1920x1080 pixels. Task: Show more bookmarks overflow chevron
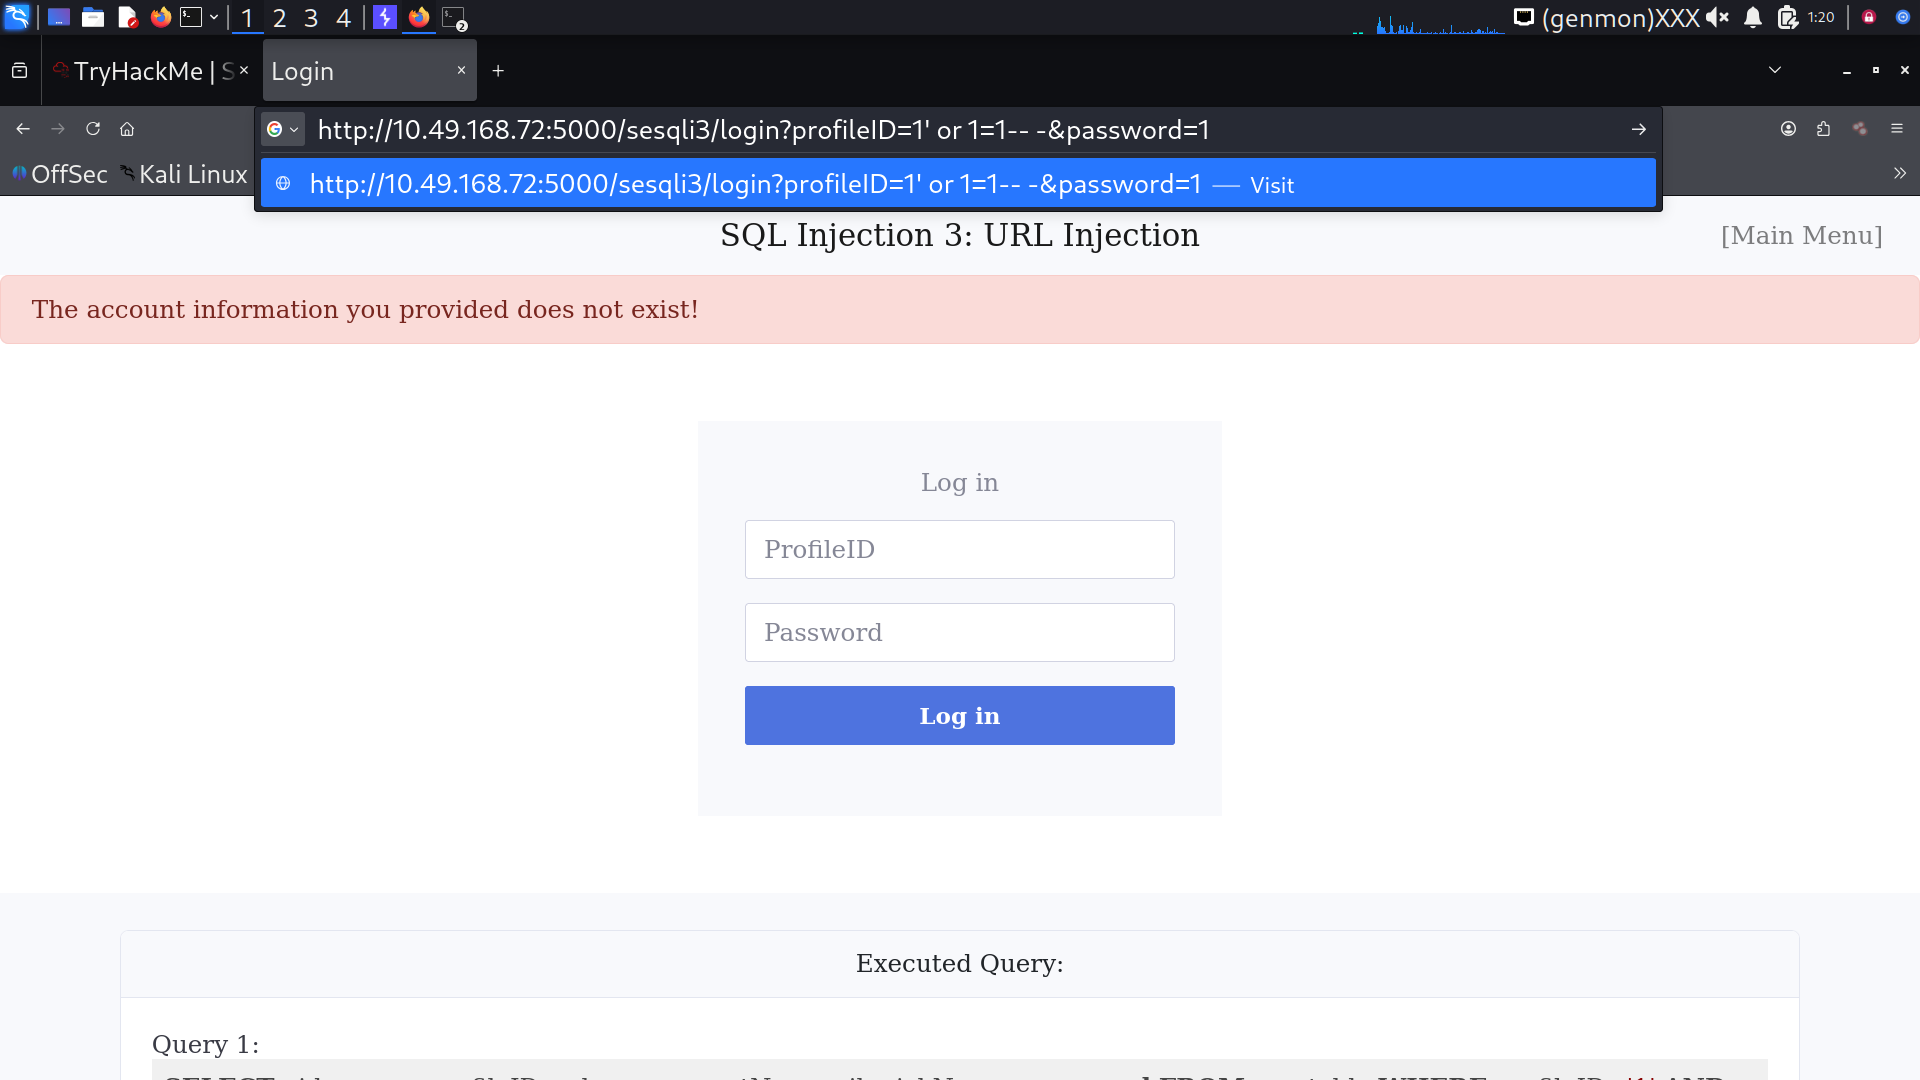click(x=1899, y=174)
